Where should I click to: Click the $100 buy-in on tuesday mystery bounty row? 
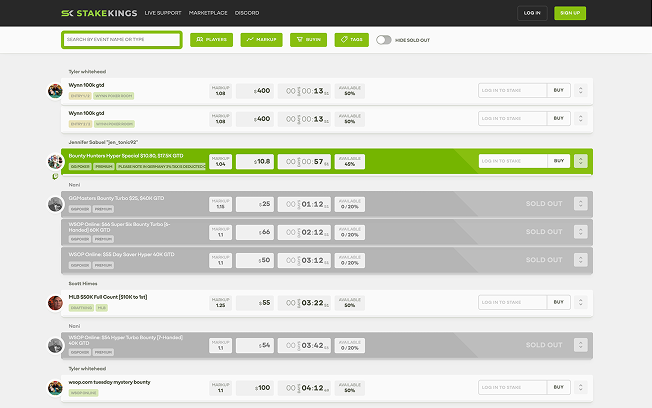point(255,388)
